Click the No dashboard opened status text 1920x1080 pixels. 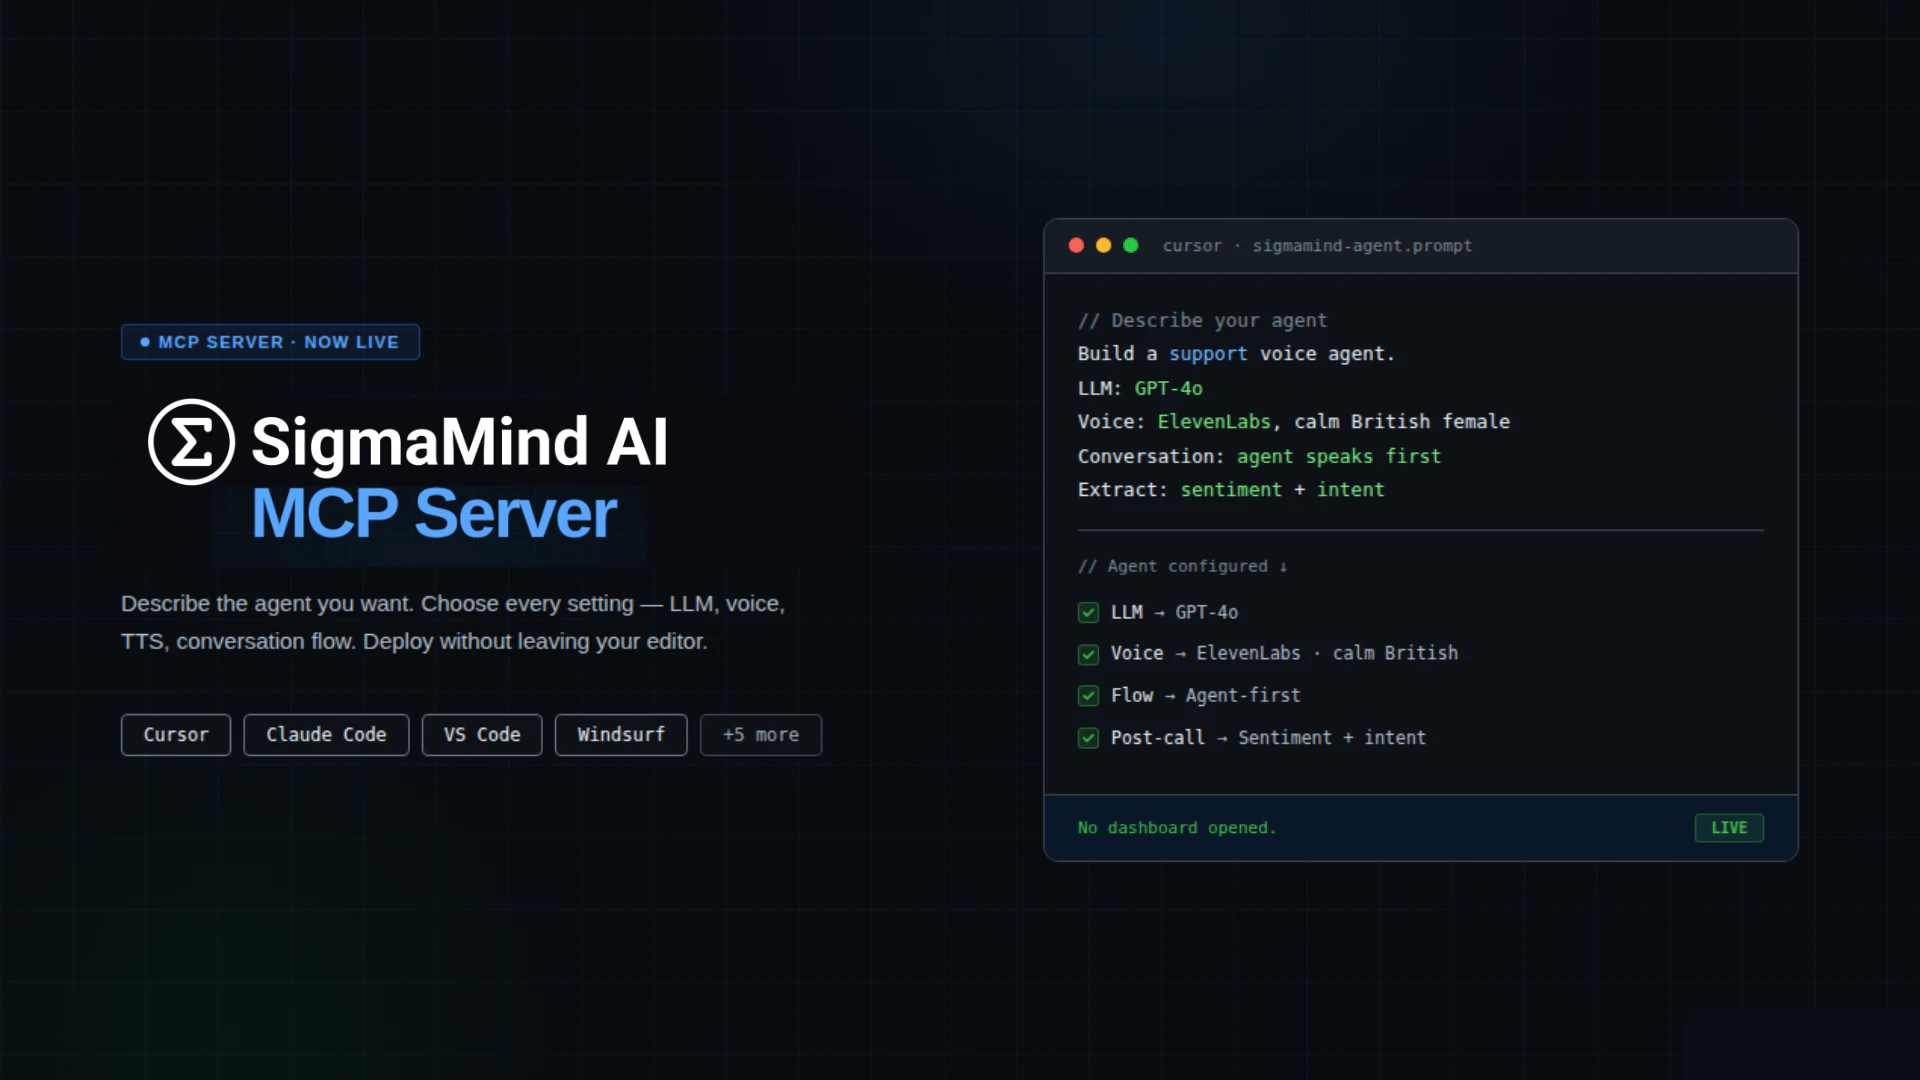click(x=1176, y=828)
